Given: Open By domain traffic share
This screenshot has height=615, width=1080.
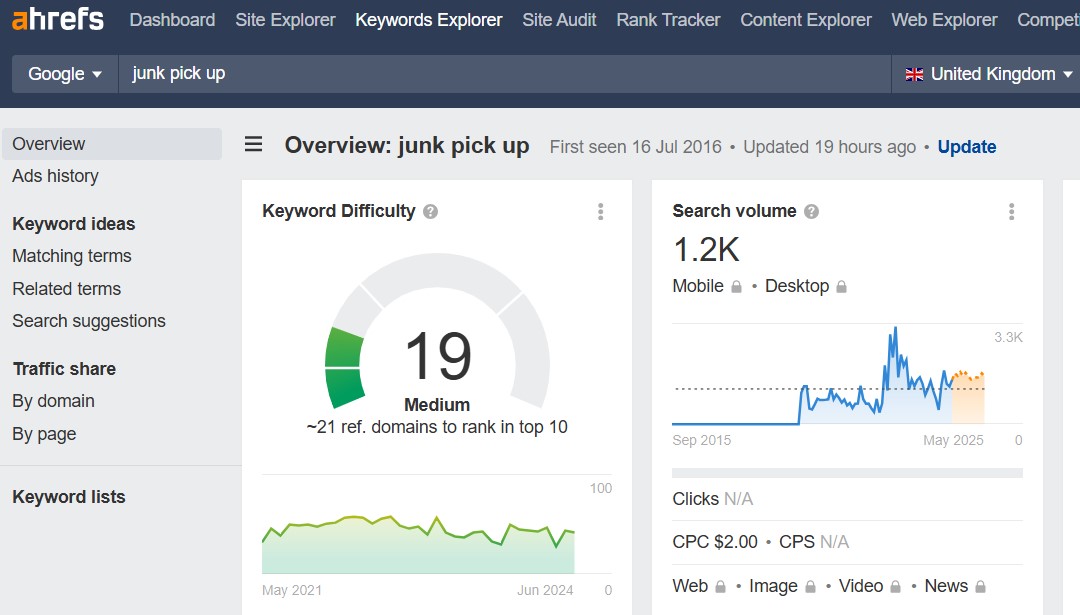Looking at the screenshot, I should [x=53, y=401].
